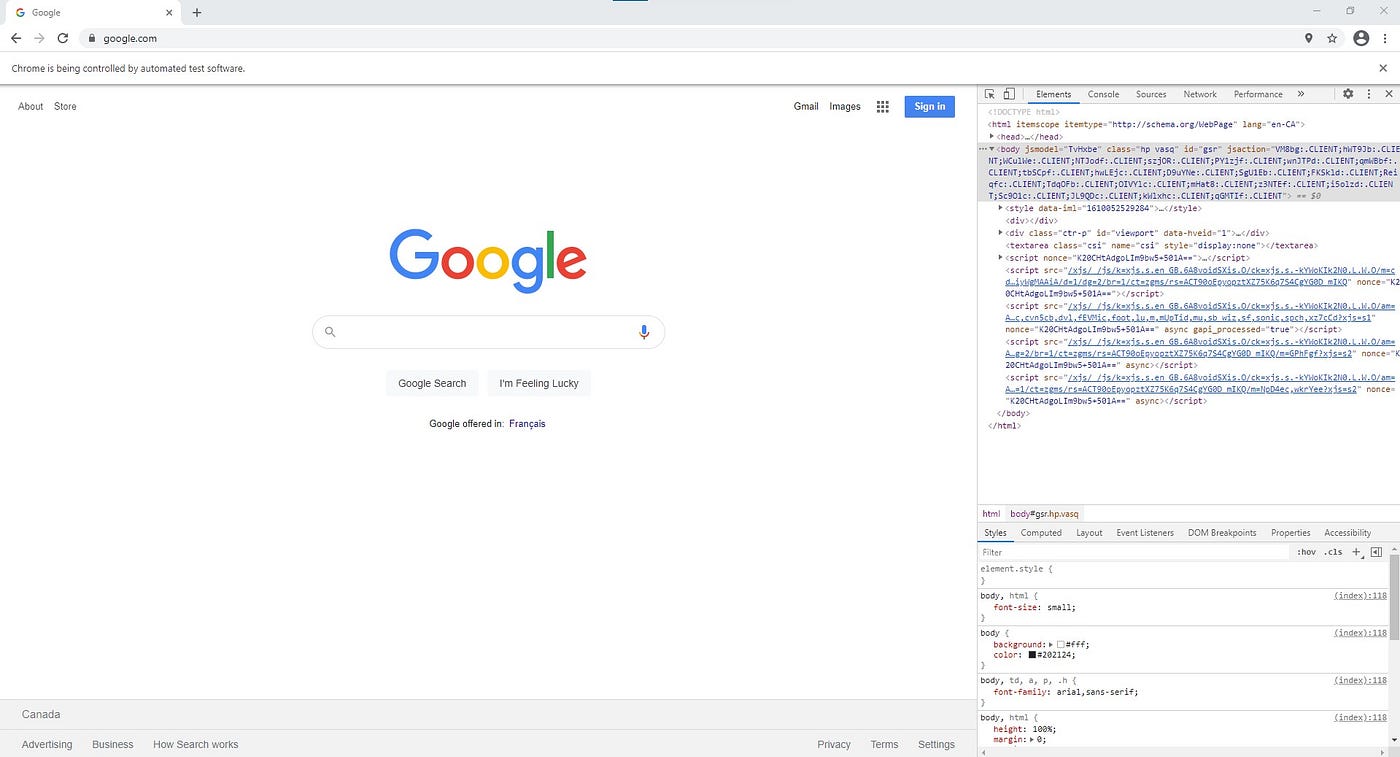Toggle the computed styles sidebar pane icon
Screen dimensions: 1400x757
point(1377,552)
